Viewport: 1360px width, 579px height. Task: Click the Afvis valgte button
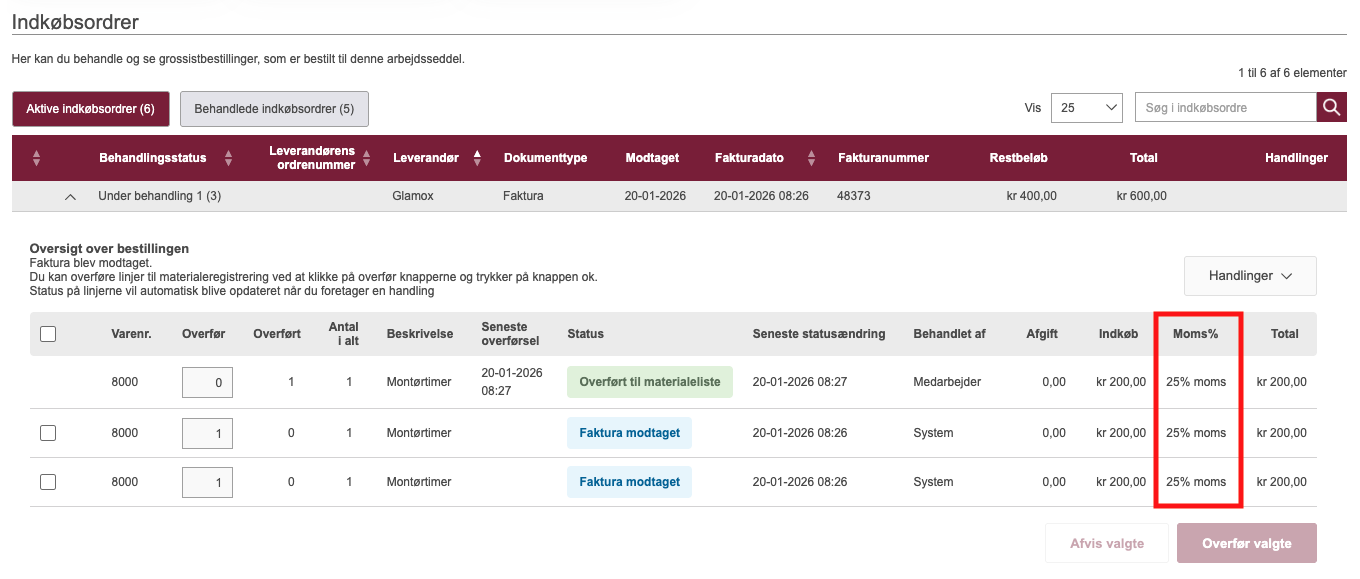1106,544
